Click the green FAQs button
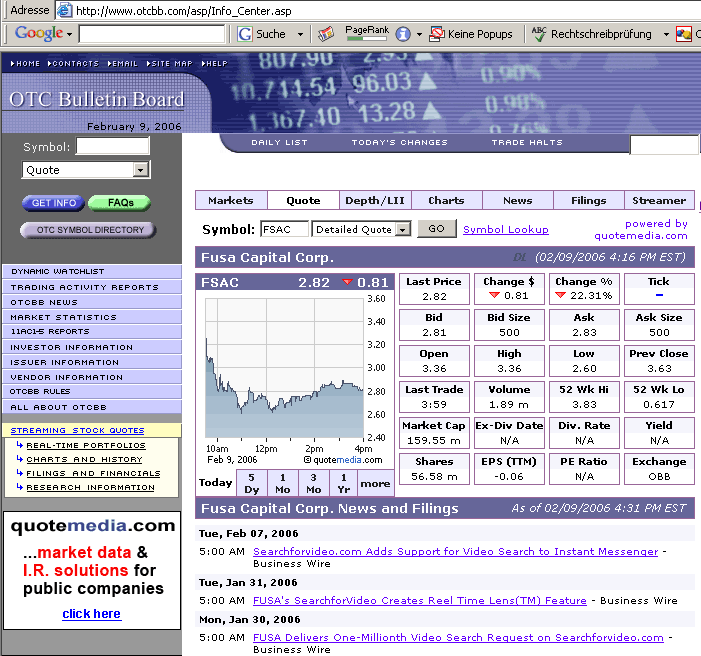The width and height of the screenshot is (701, 656). click(119, 203)
